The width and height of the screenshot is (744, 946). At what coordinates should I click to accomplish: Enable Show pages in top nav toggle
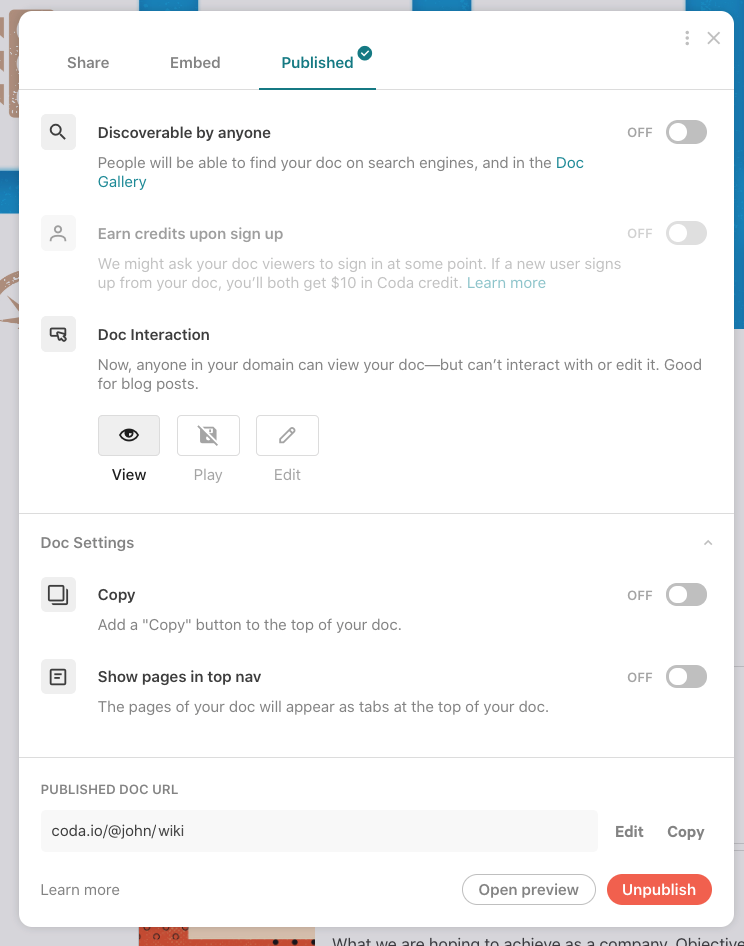(686, 677)
